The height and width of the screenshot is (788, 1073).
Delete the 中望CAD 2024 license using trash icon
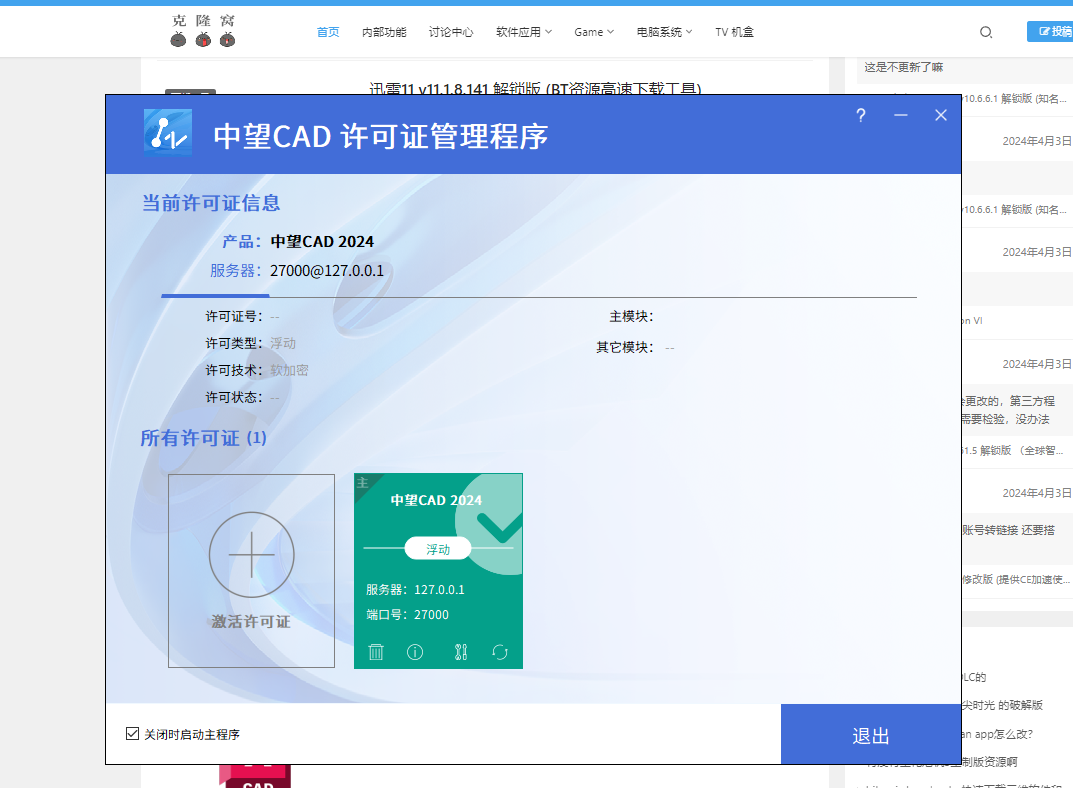(376, 652)
